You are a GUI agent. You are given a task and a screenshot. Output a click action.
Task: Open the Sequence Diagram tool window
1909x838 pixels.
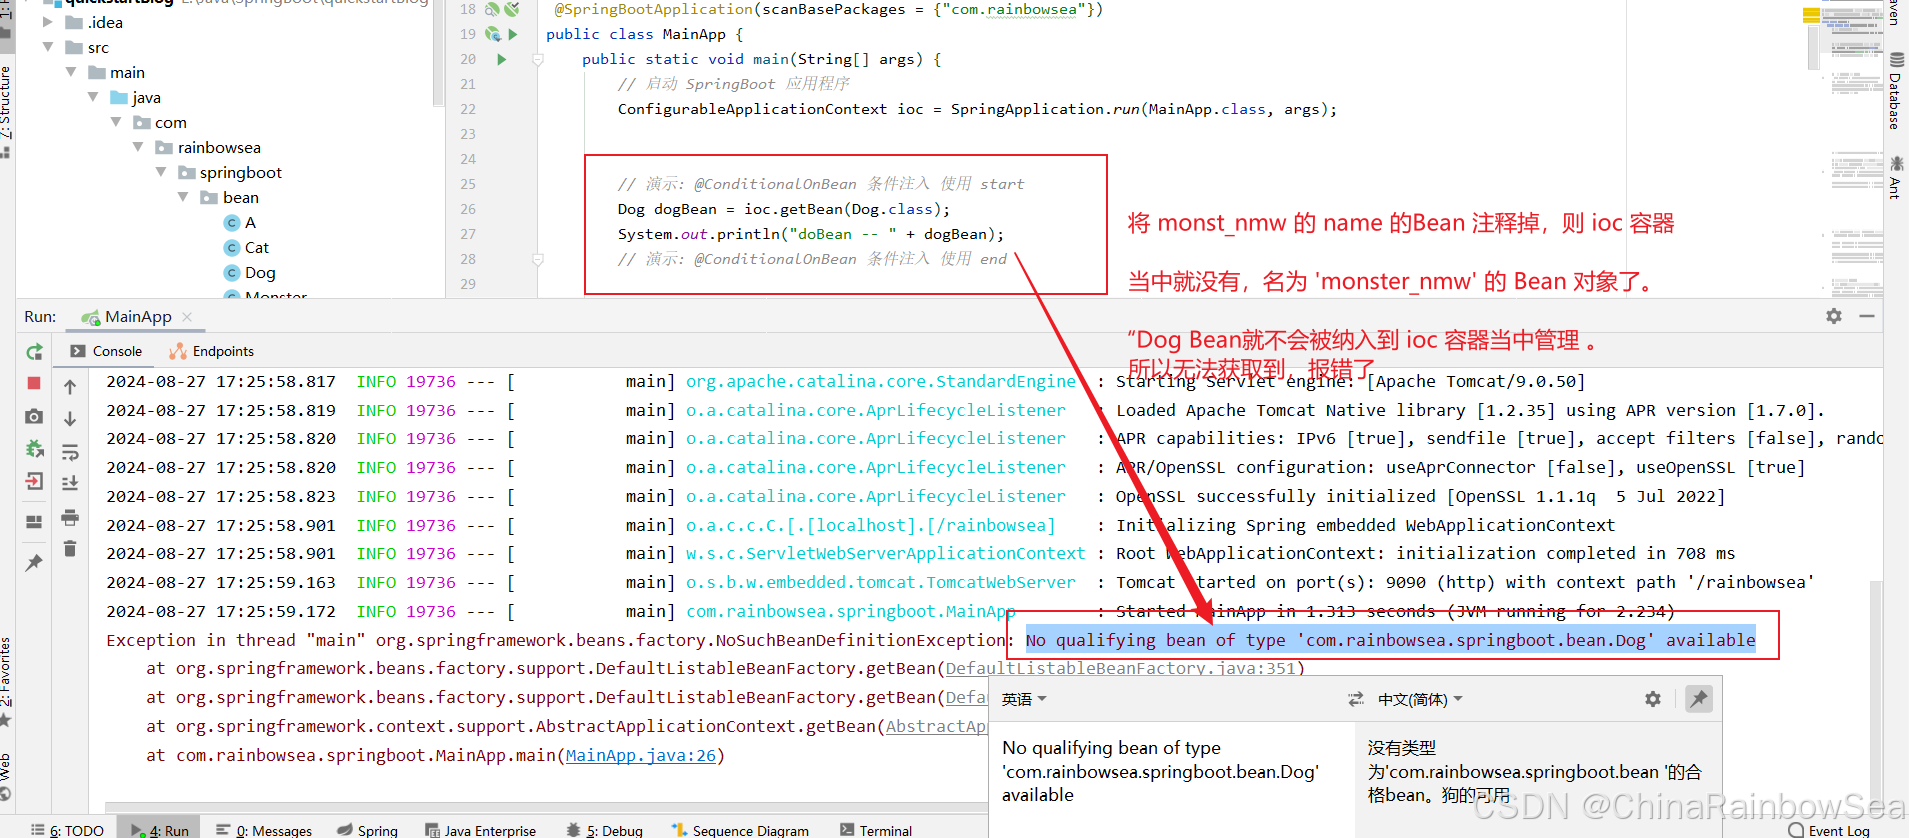click(740, 830)
